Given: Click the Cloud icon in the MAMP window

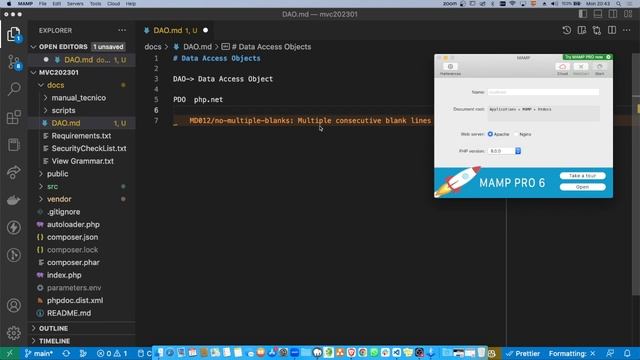Looking at the screenshot, I should click(562, 69).
